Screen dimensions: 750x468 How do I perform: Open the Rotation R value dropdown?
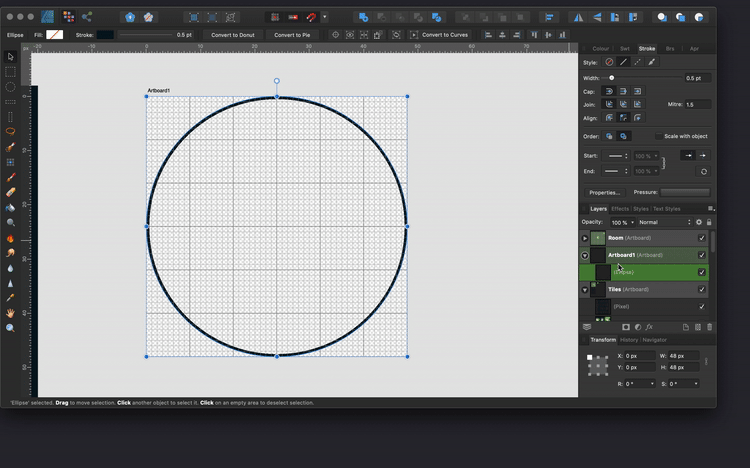click(652, 384)
